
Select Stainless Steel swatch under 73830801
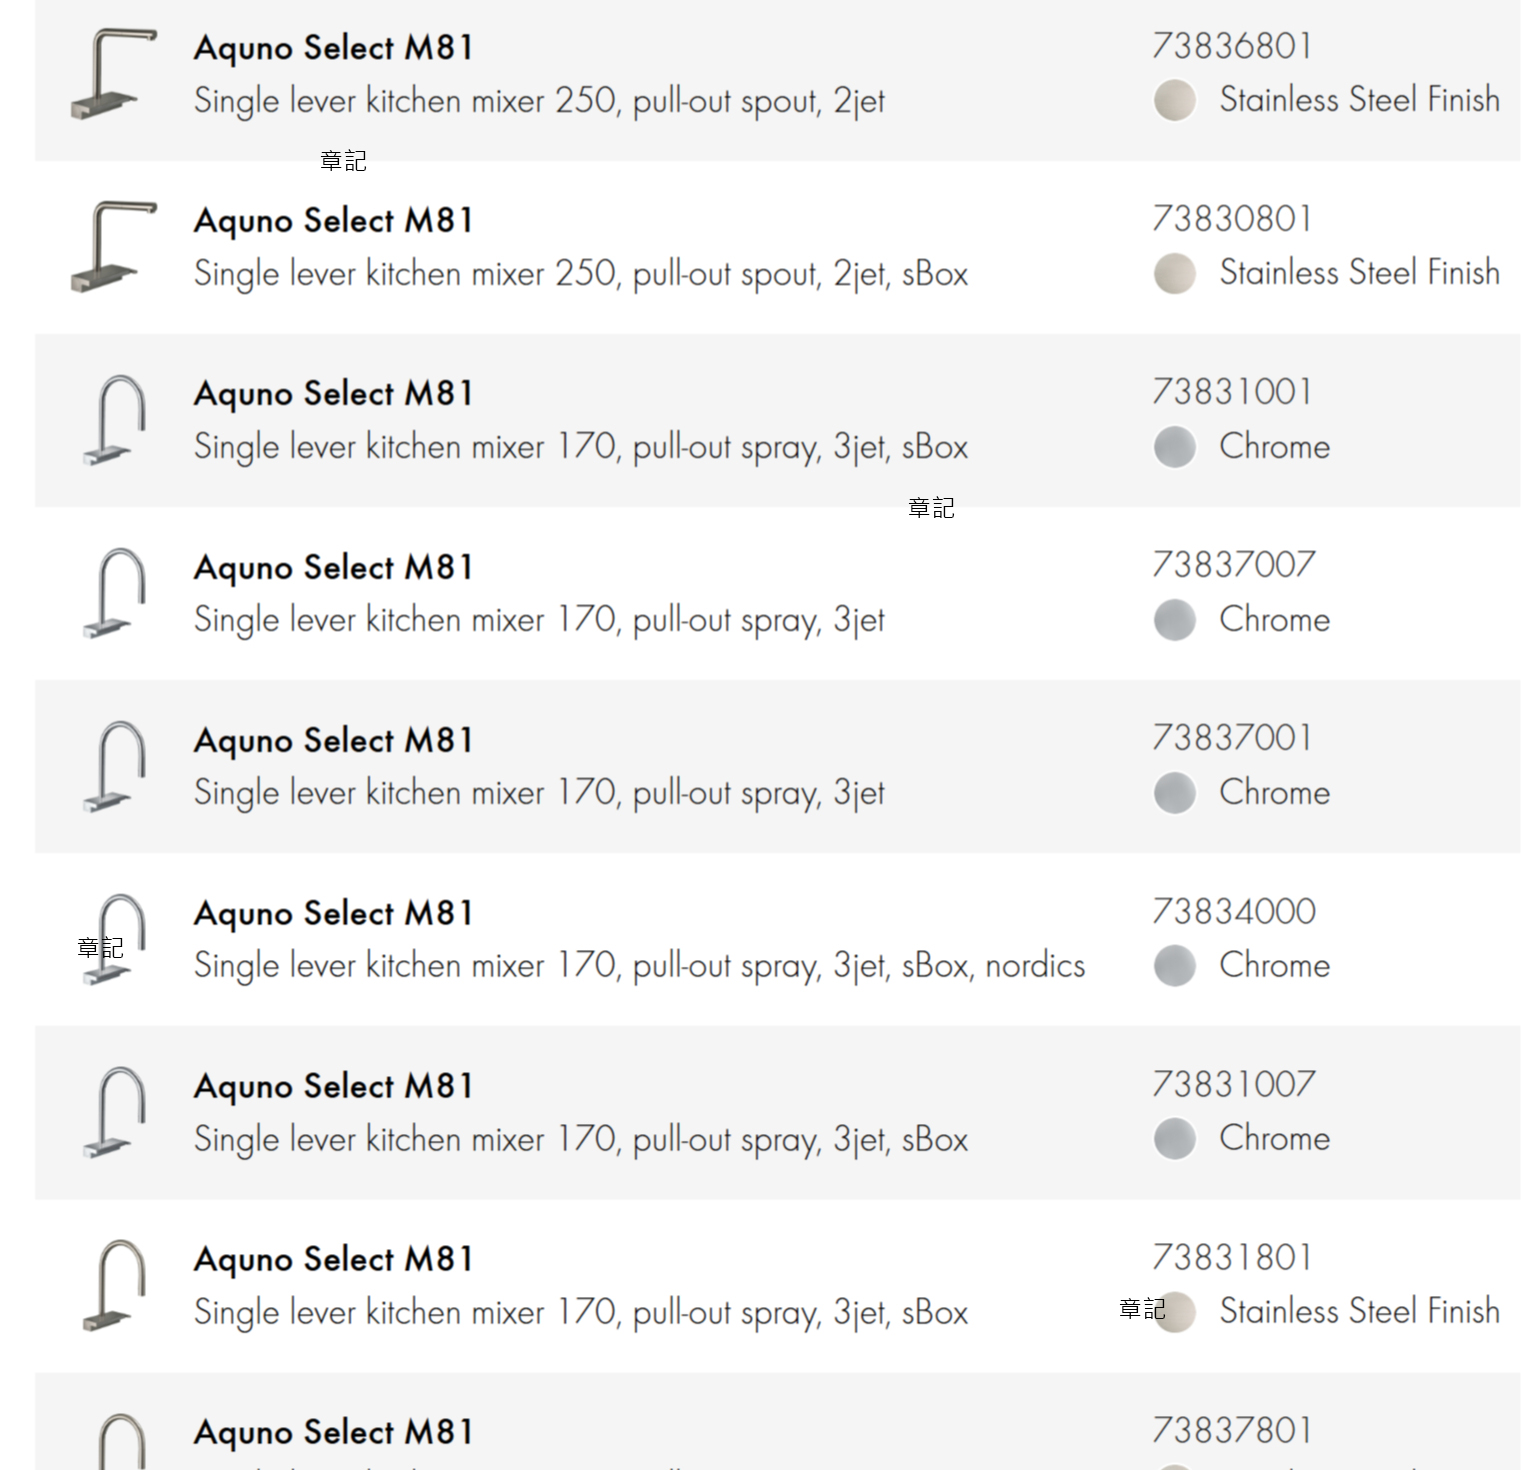tap(1175, 273)
